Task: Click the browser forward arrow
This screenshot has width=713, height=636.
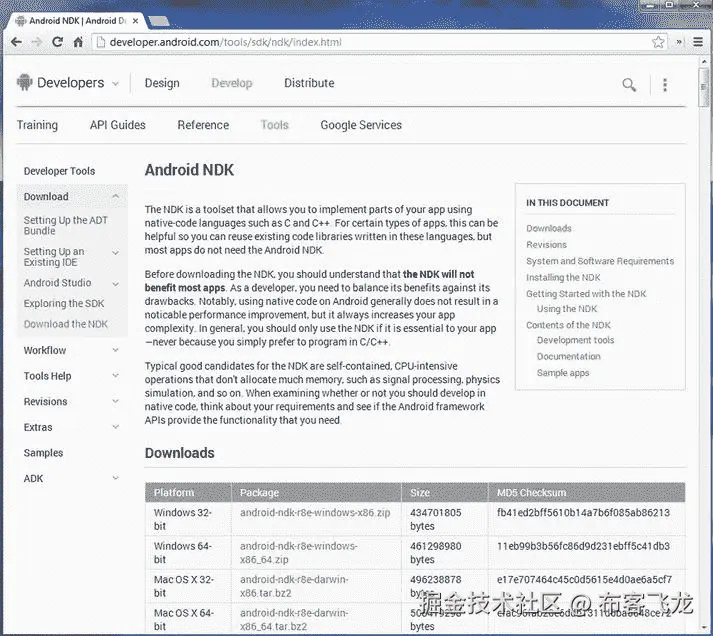Action: [x=37, y=42]
